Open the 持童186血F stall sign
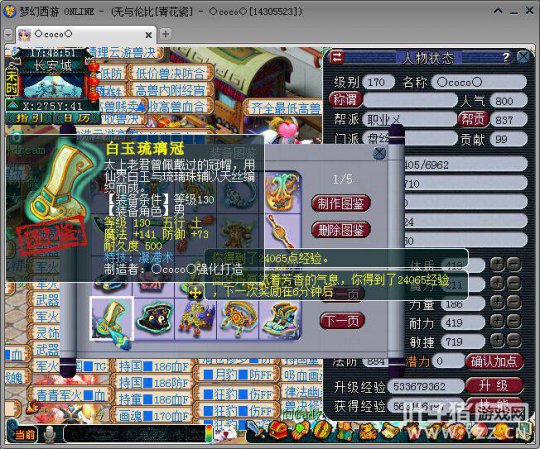The height and width of the screenshot is (449, 540). point(153,399)
